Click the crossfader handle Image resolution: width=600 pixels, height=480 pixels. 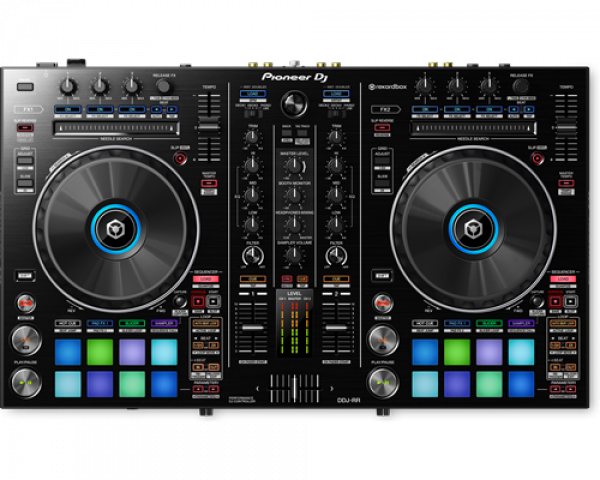point(294,388)
